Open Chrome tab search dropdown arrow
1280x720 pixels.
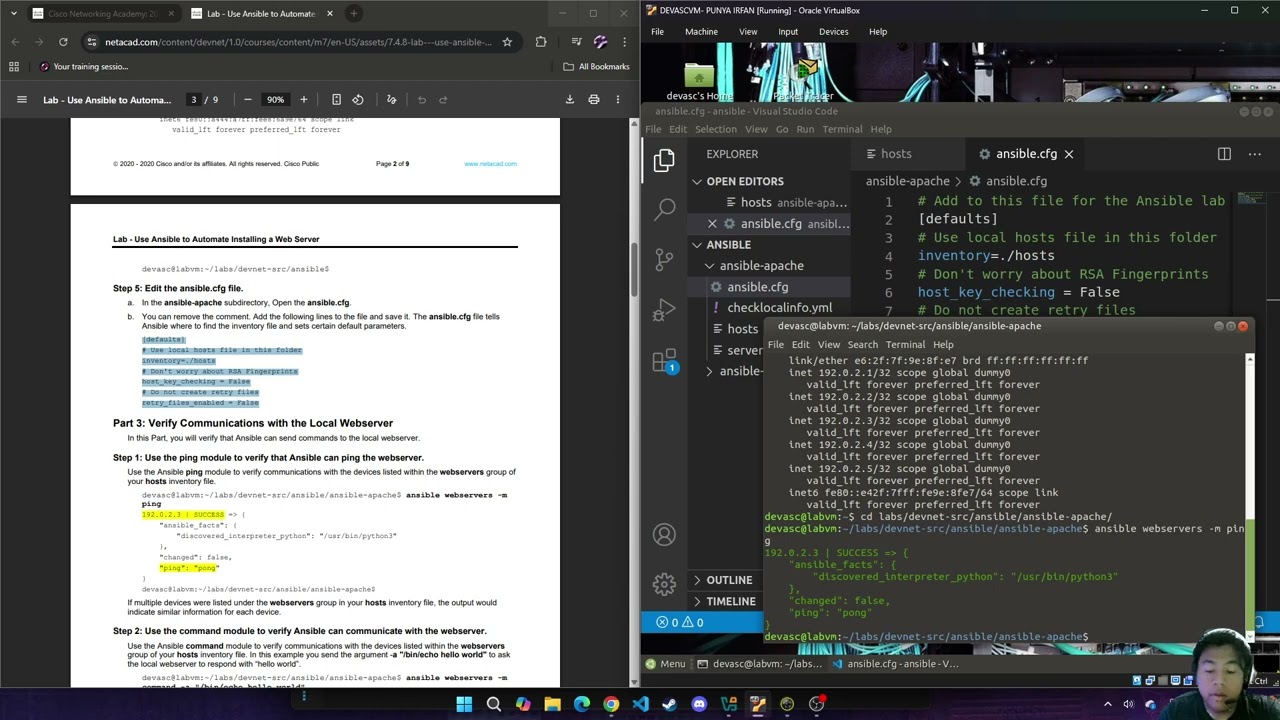tap(13, 13)
